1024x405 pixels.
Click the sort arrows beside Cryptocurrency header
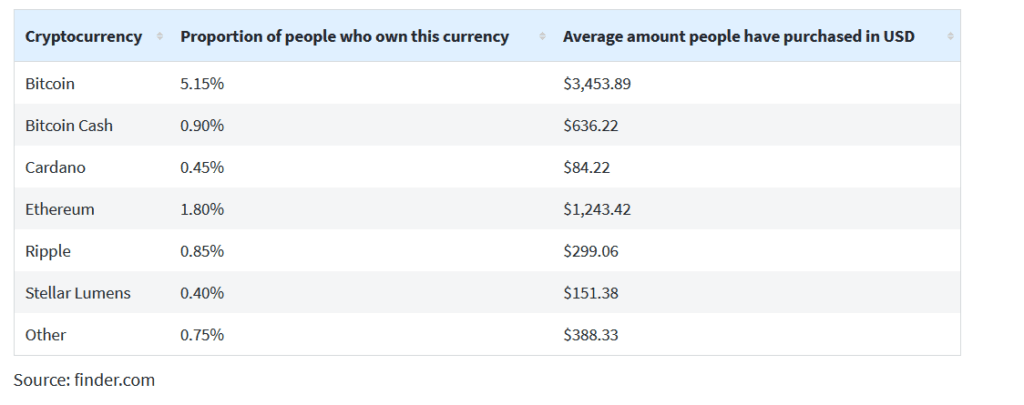pyautogui.click(x=160, y=37)
